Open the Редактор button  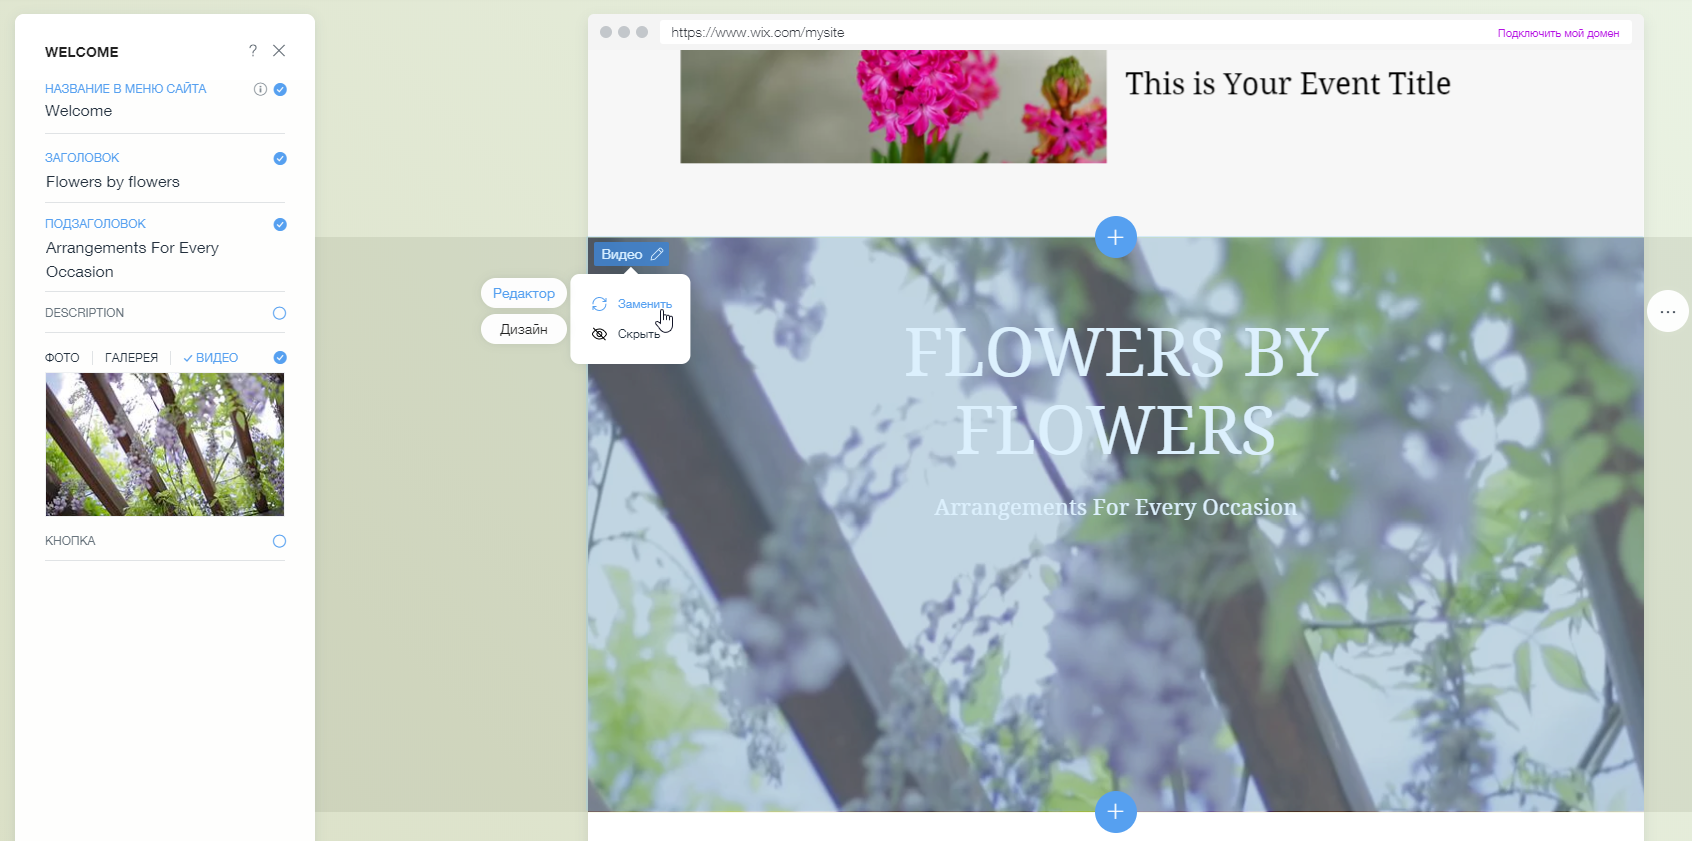click(x=523, y=293)
